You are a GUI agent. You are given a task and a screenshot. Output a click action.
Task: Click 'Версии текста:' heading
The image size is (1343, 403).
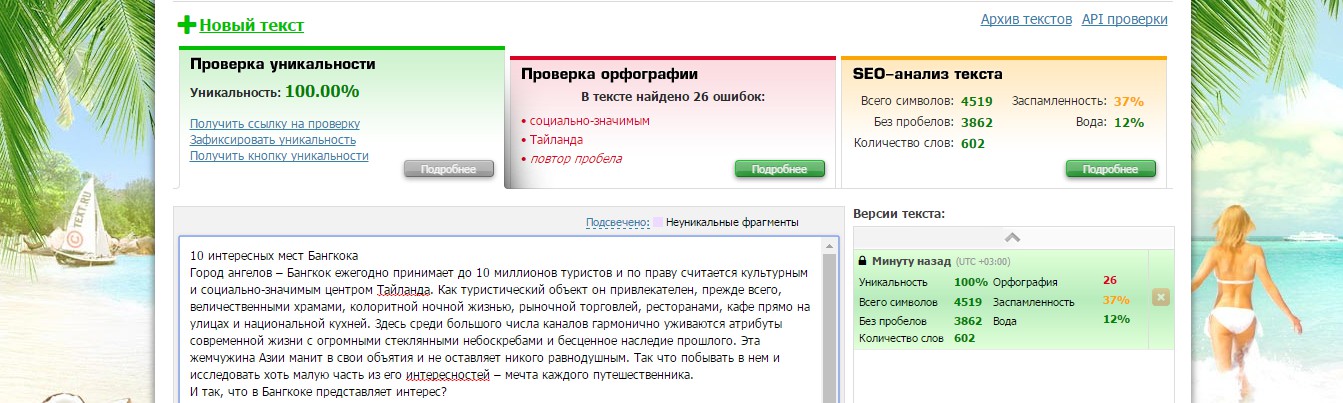coord(899,214)
